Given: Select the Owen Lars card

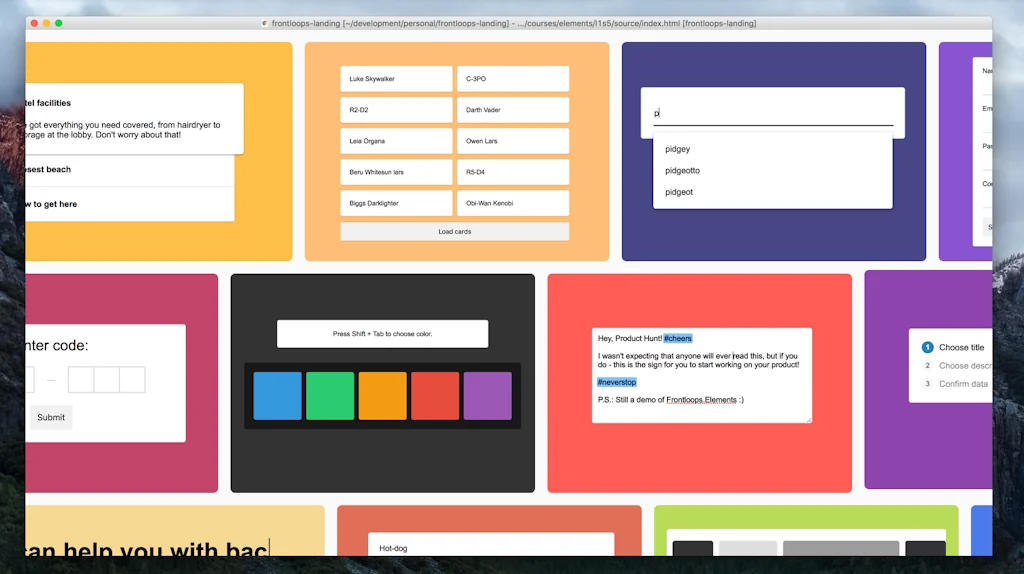Looking at the screenshot, I should [x=513, y=141].
